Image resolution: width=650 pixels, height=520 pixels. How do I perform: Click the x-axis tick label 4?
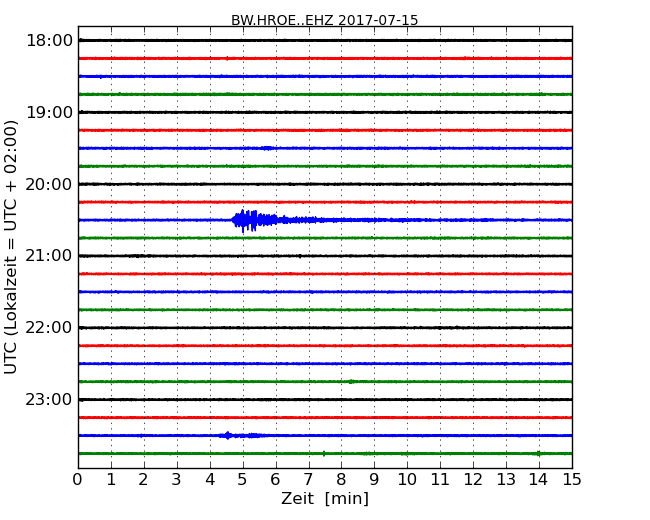[x=210, y=479]
